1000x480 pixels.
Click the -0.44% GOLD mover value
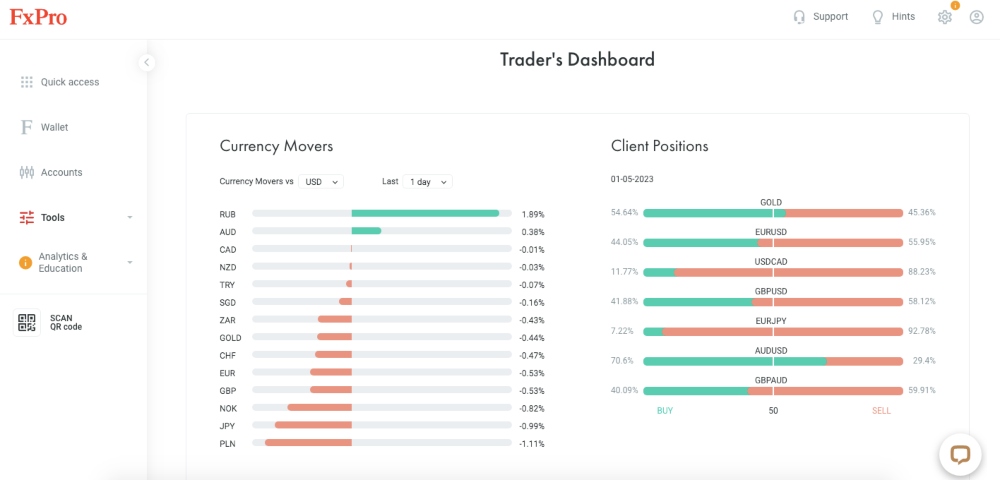click(x=532, y=338)
